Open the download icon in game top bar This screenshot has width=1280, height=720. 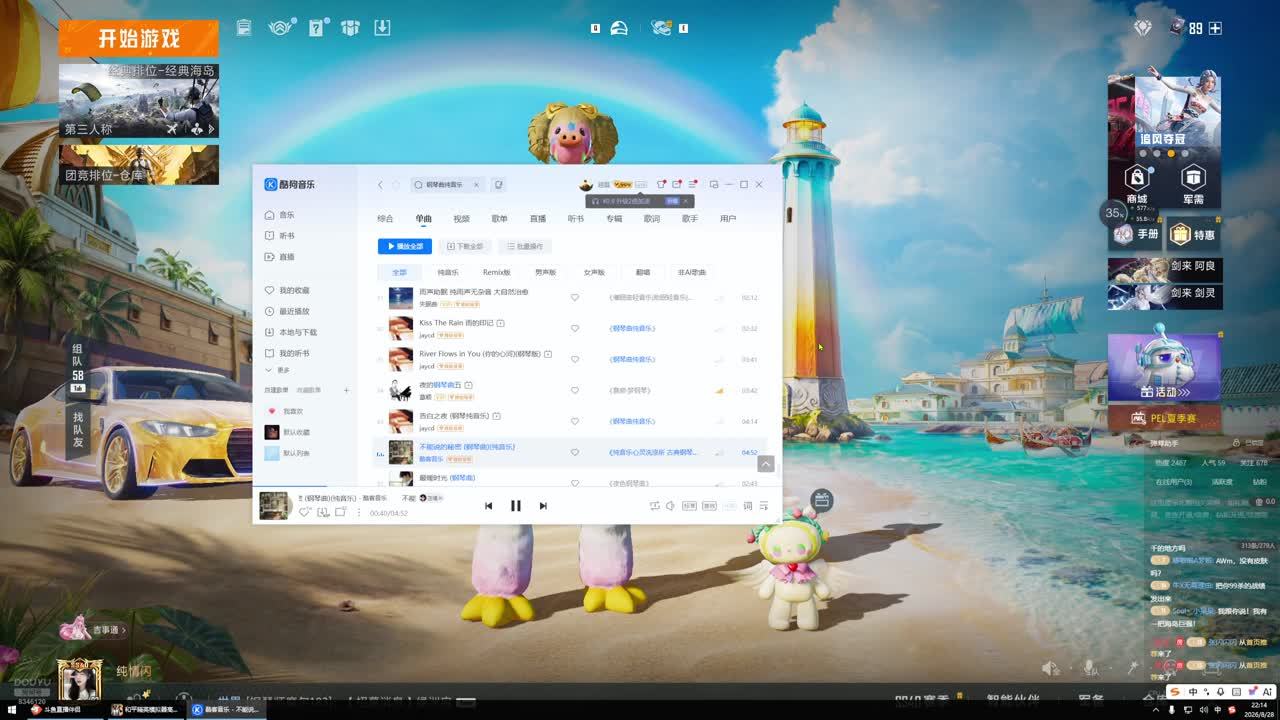[x=382, y=28]
